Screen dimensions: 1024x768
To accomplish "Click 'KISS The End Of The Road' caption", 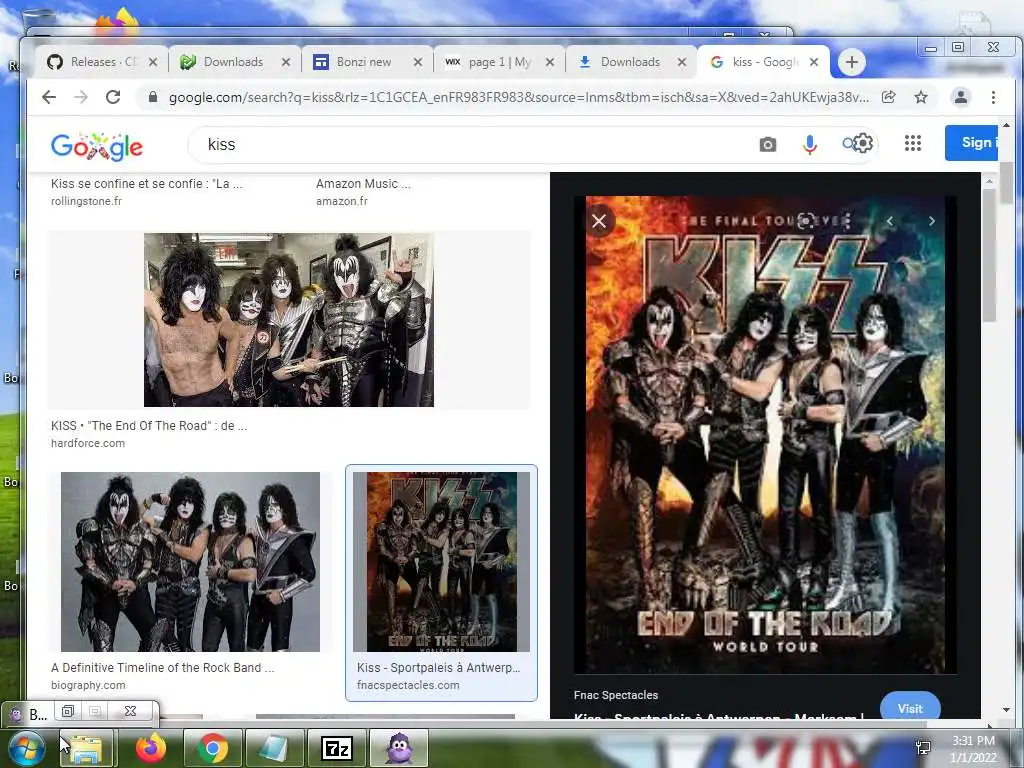I will click(x=149, y=426).
